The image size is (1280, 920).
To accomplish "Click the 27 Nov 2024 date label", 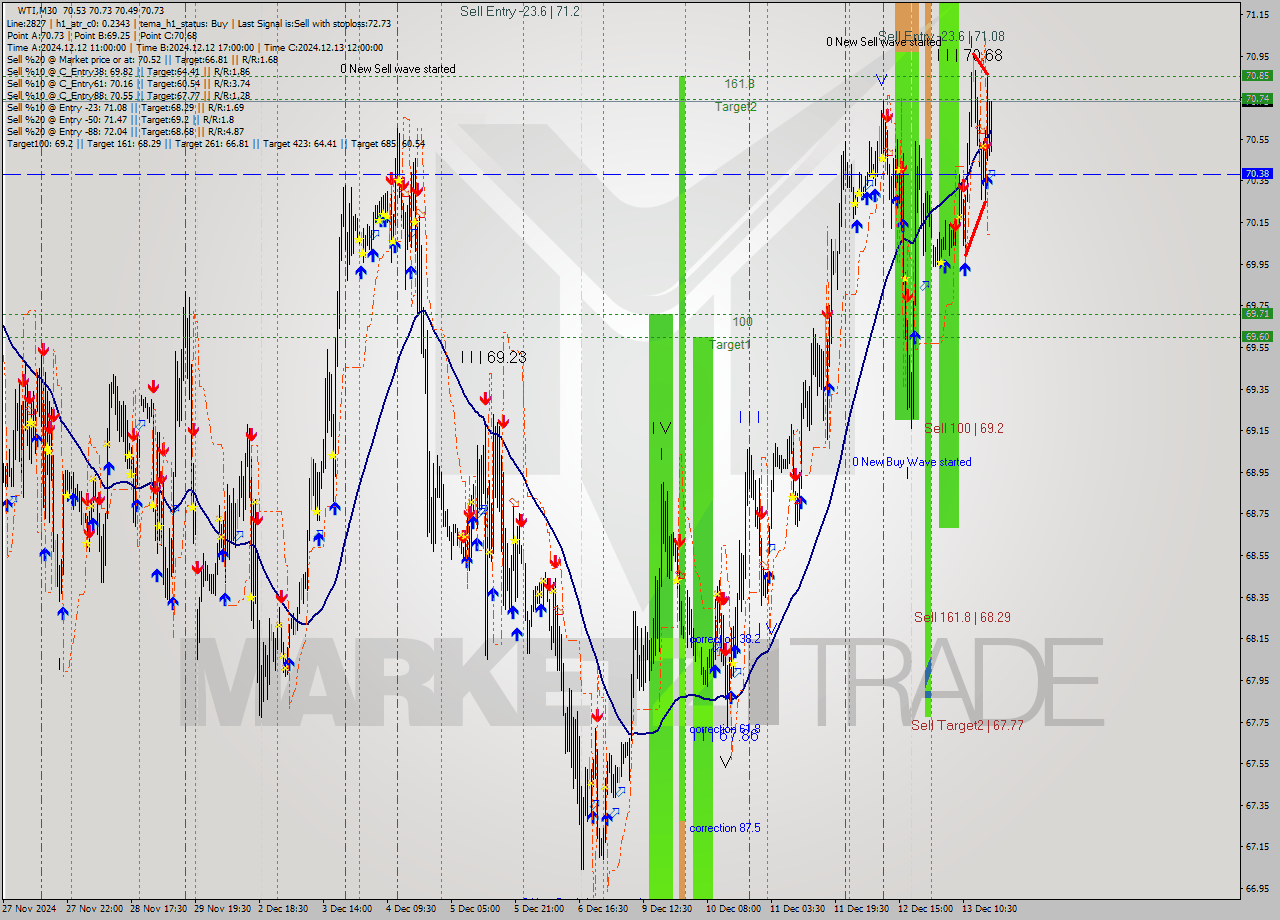I will [28, 909].
